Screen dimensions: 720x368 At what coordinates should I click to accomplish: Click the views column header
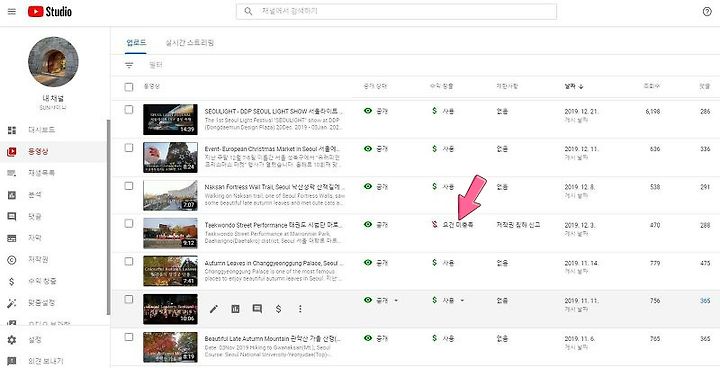(x=652, y=86)
